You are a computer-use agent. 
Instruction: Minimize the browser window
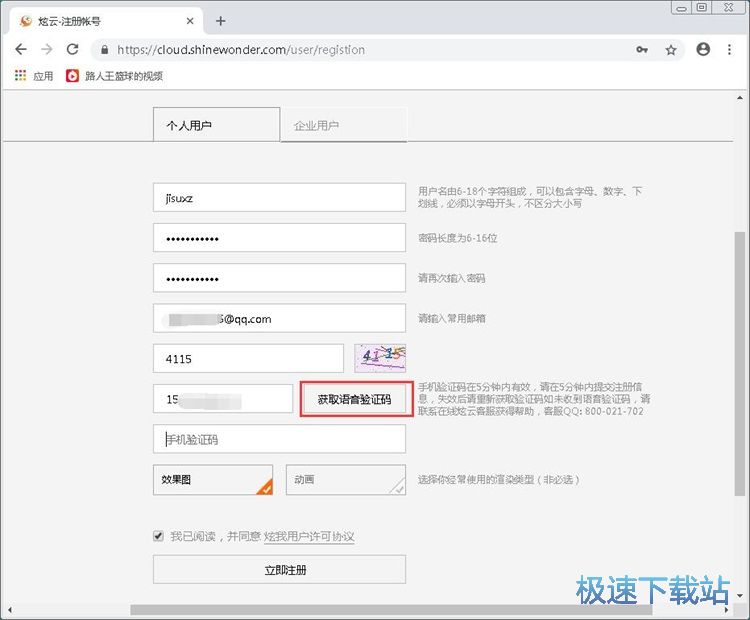(682, 8)
